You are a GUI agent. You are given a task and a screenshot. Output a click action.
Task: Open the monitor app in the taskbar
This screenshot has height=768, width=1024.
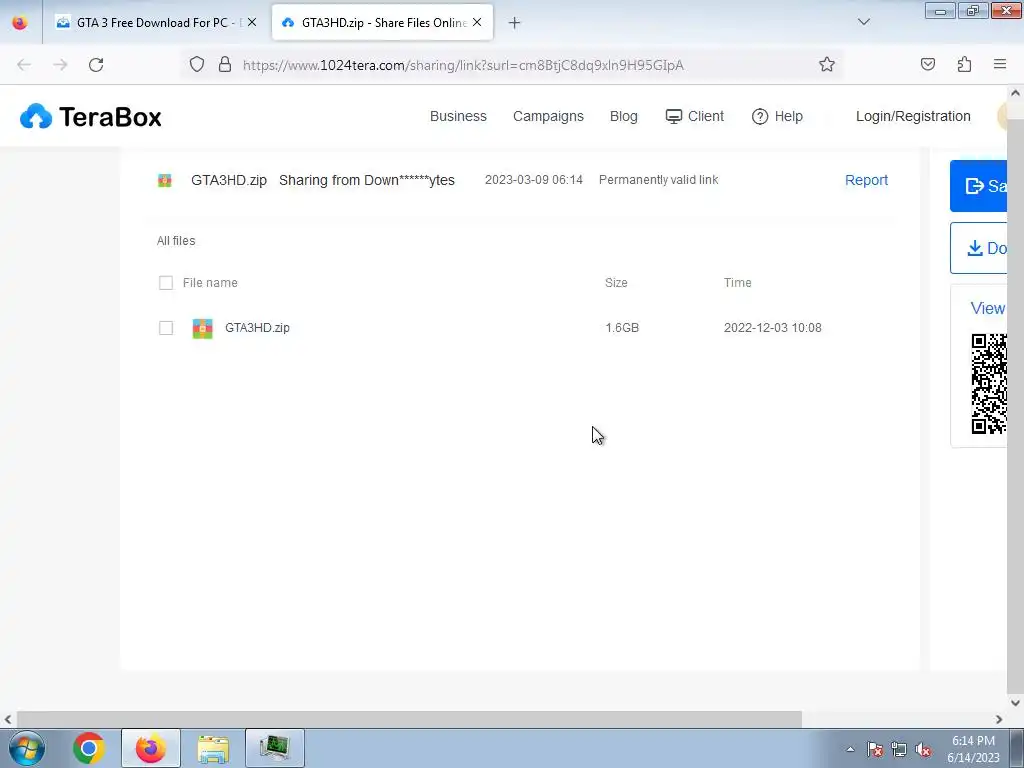(x=274, y=748)
